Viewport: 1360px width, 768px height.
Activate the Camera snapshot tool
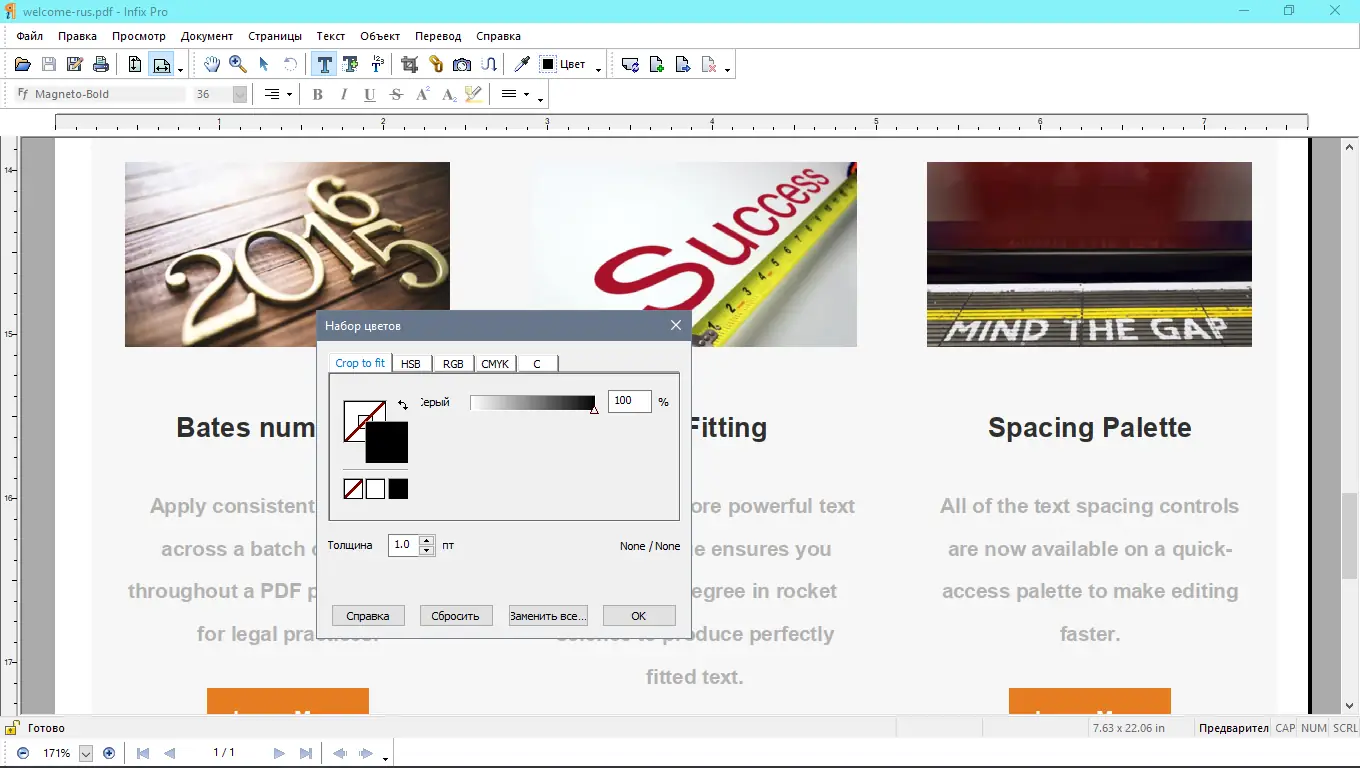461,63
